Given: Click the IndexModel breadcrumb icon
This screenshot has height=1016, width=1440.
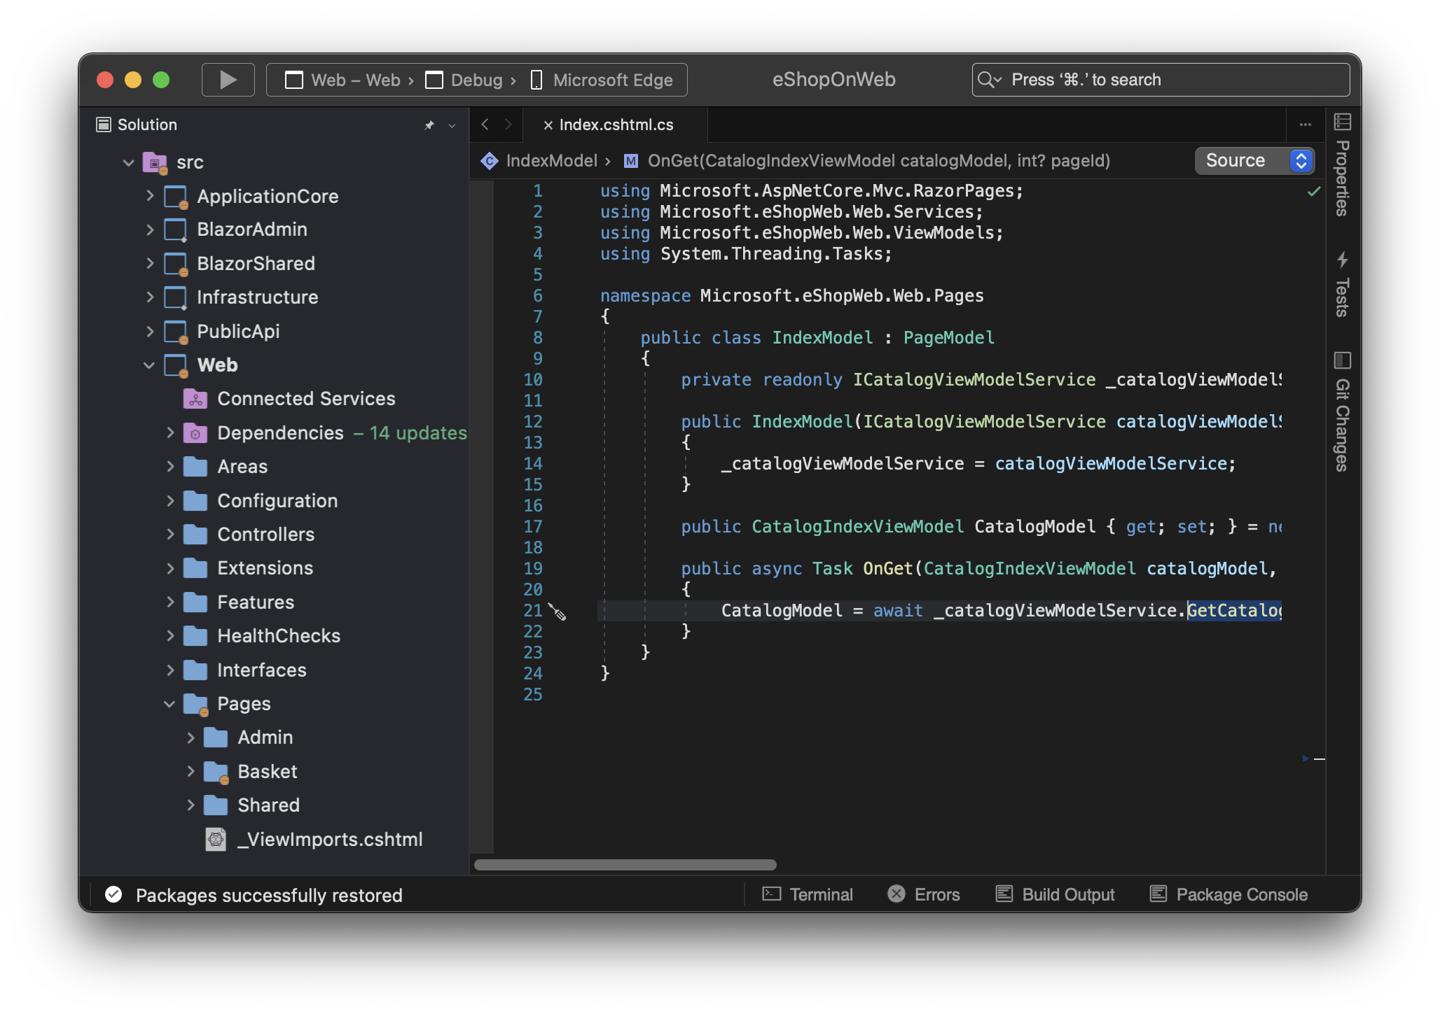Looking at the screenshot, I should tap(489, 160).
